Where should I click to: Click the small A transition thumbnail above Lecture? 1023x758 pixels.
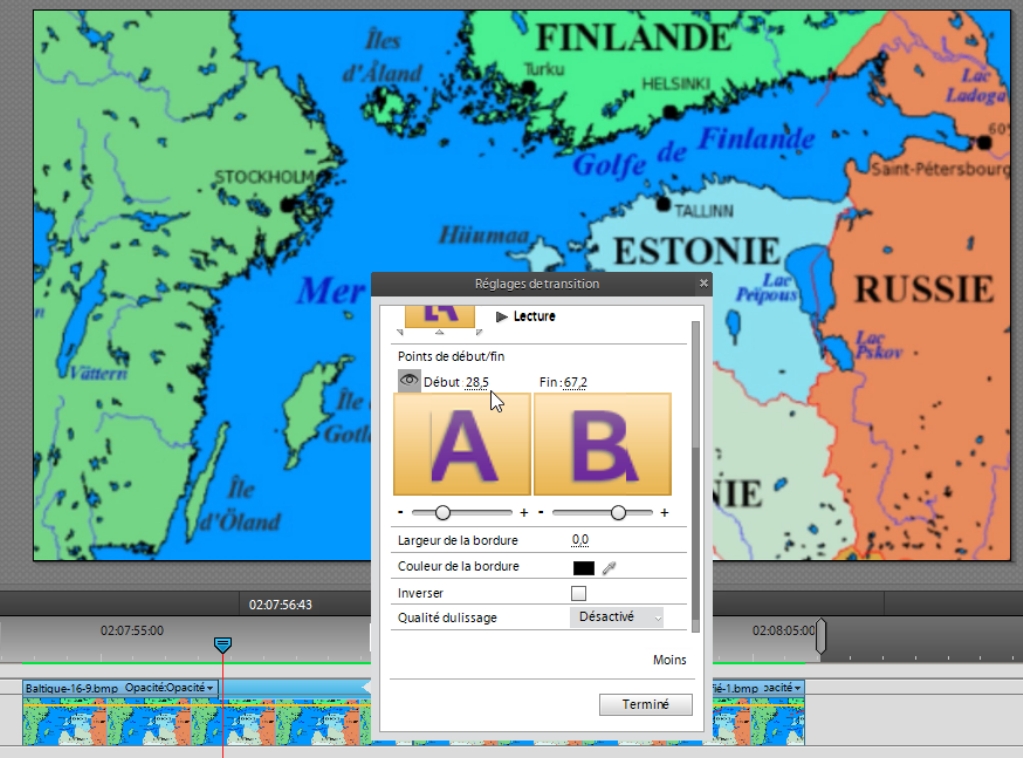tap(440, 316)
